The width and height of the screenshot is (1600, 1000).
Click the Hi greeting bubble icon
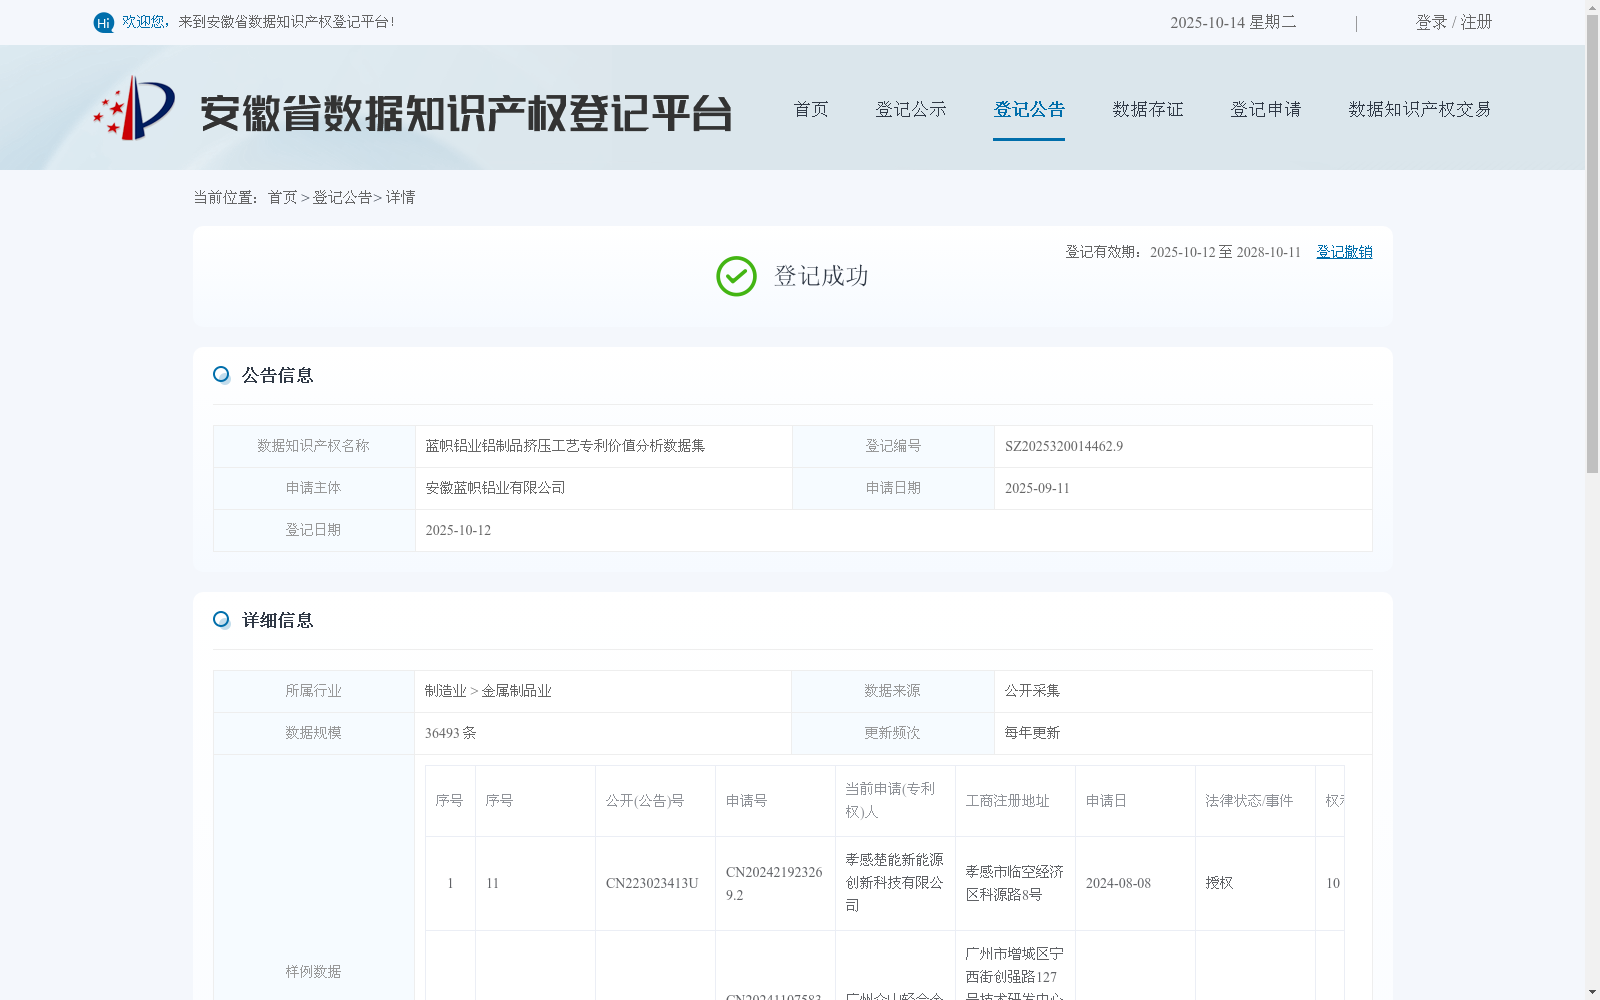[x=103, y=22]
